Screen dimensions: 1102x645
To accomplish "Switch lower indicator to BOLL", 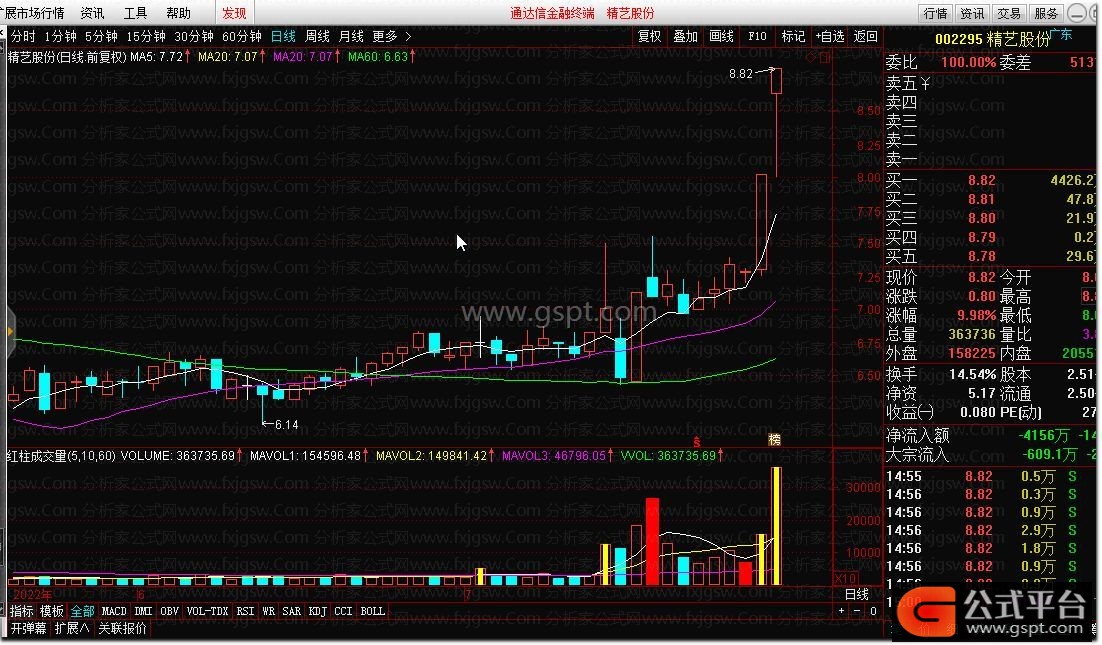I will click(372, 611).
